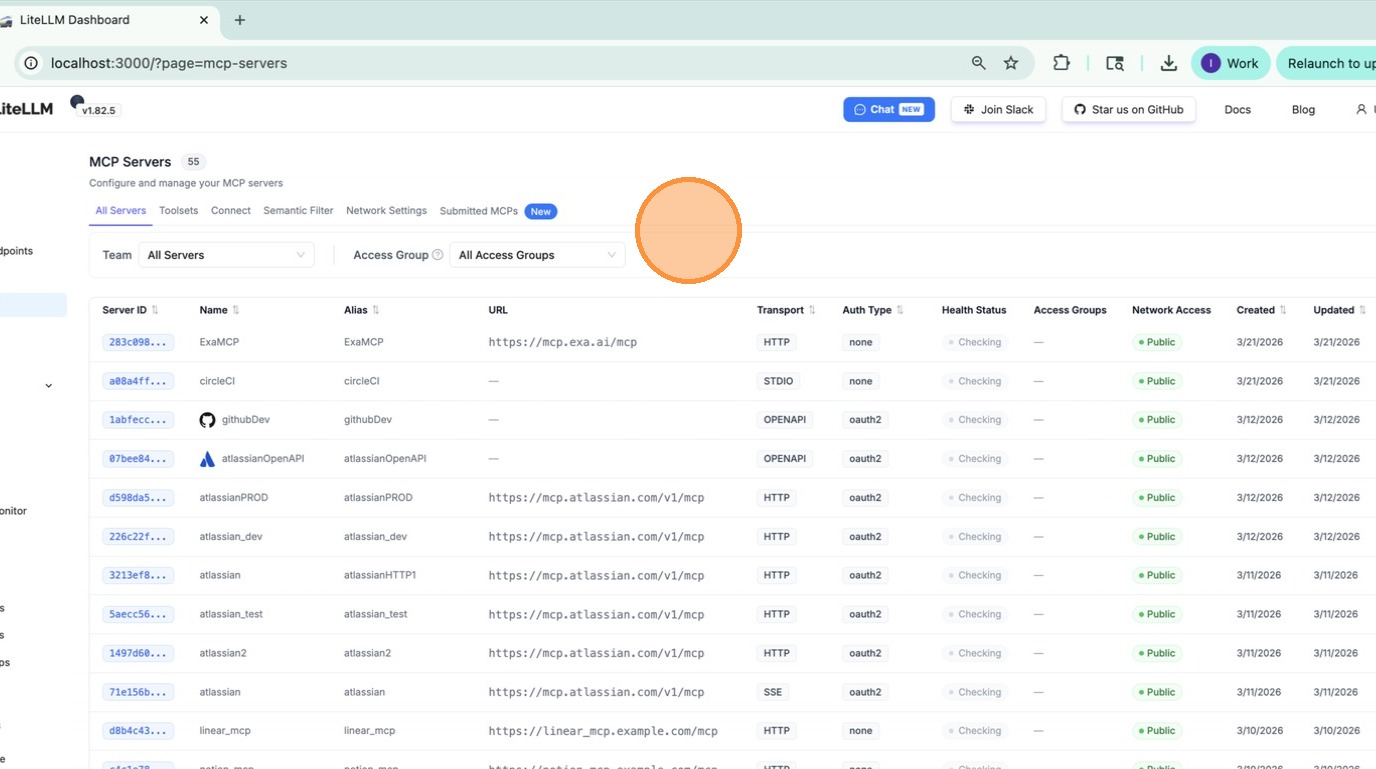1376x769 pixels.
Task: Open the All Access Groups dropdown
Action: pos(538,255)
